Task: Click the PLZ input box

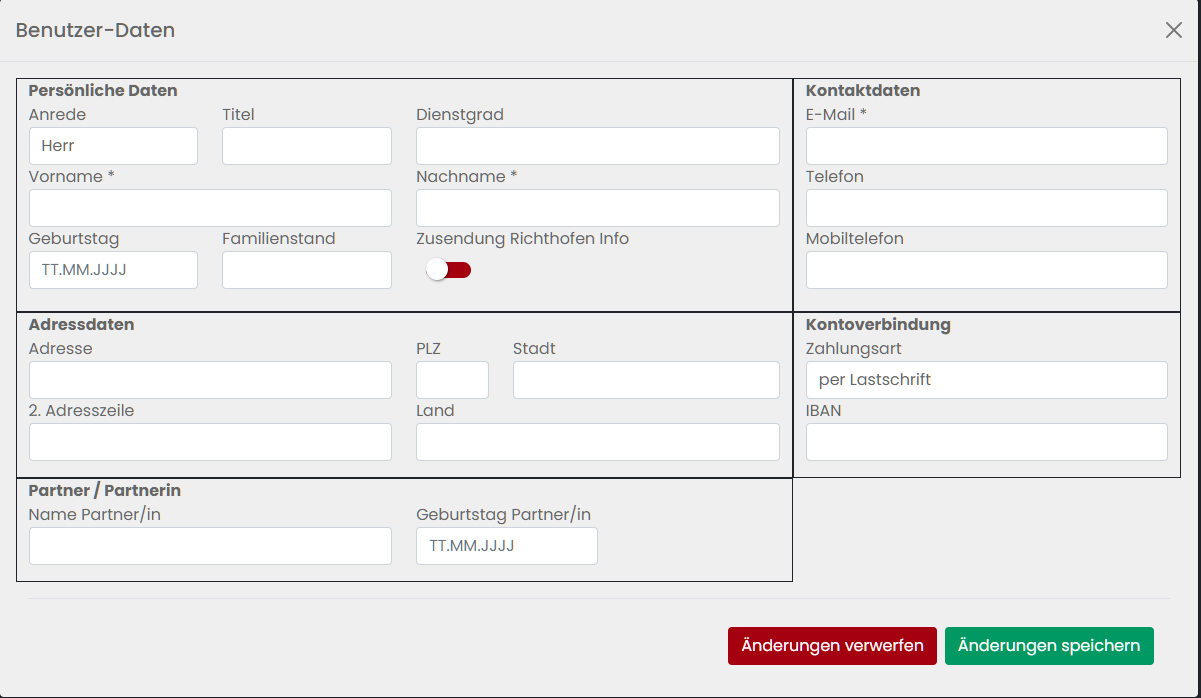Action: [452, 380]
